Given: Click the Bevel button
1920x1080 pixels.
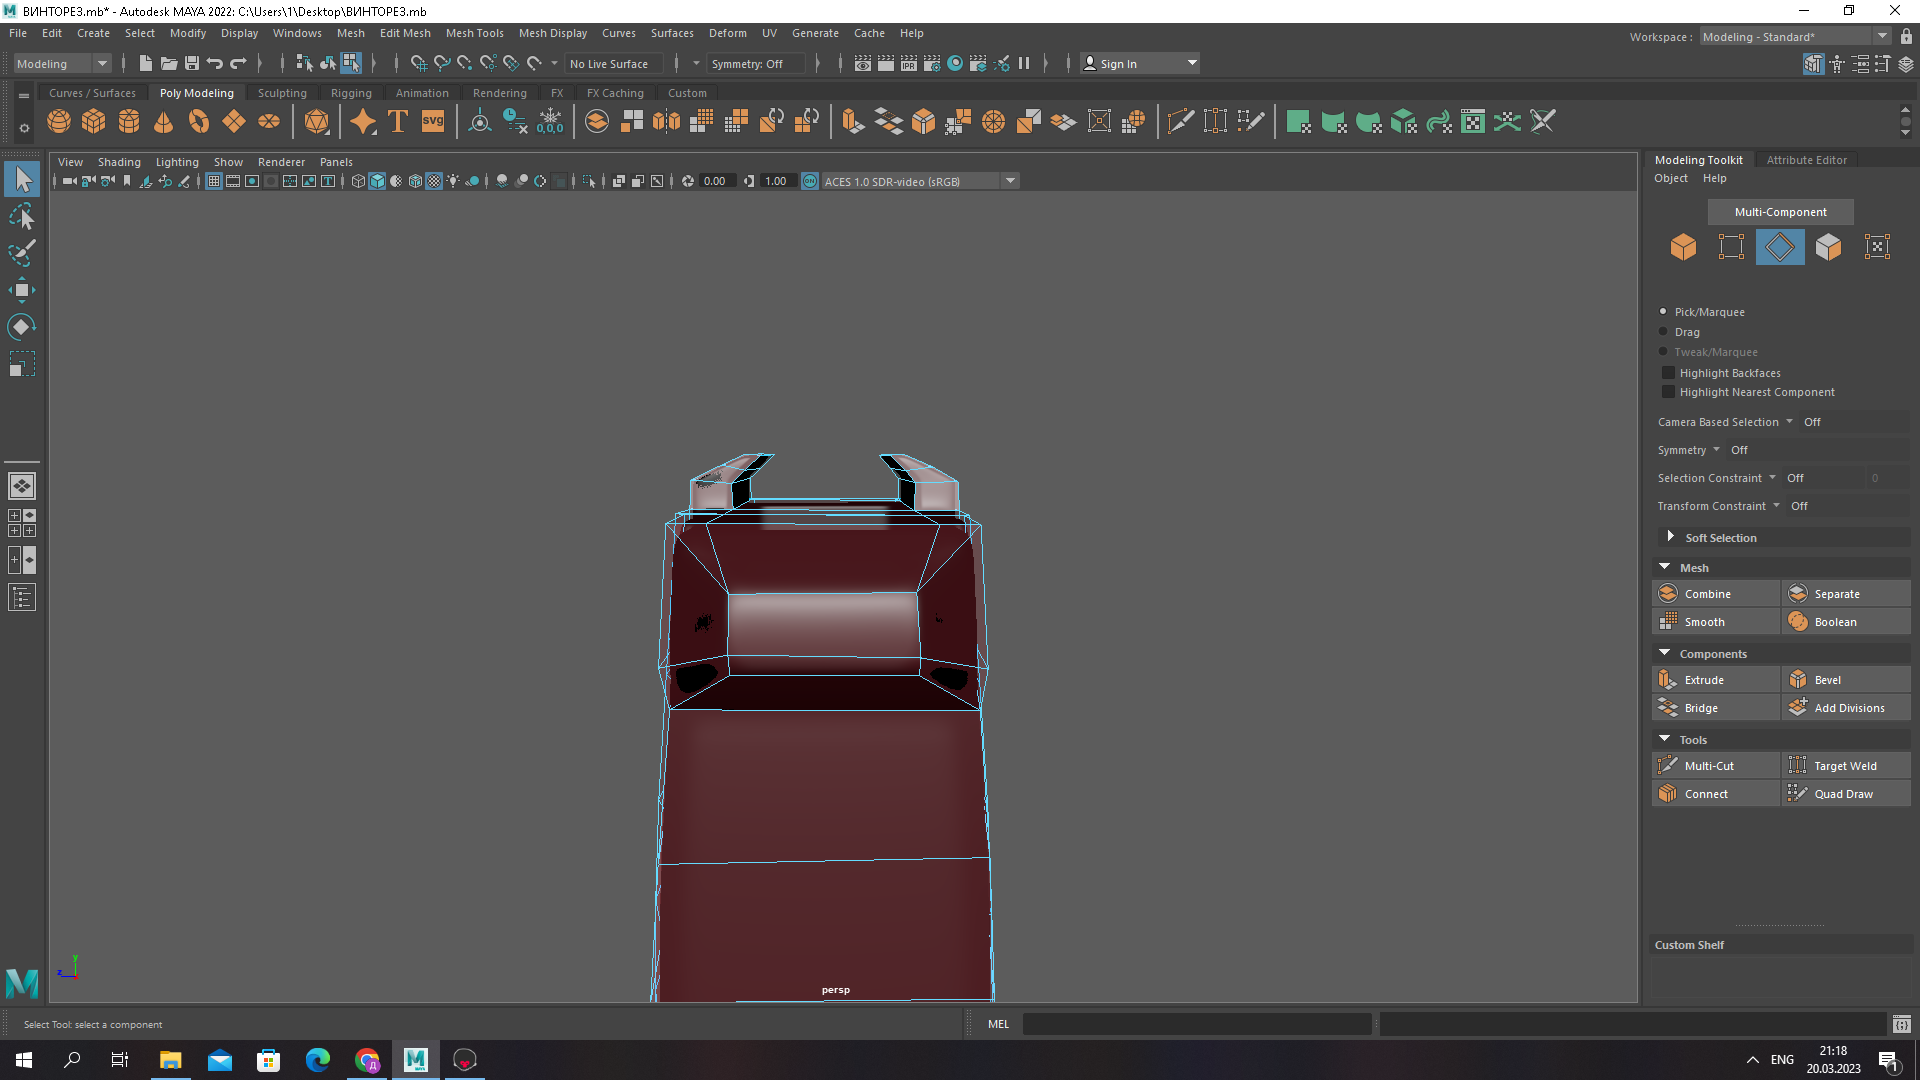Looking at the screenshot, I should [x=1846, y=680].
